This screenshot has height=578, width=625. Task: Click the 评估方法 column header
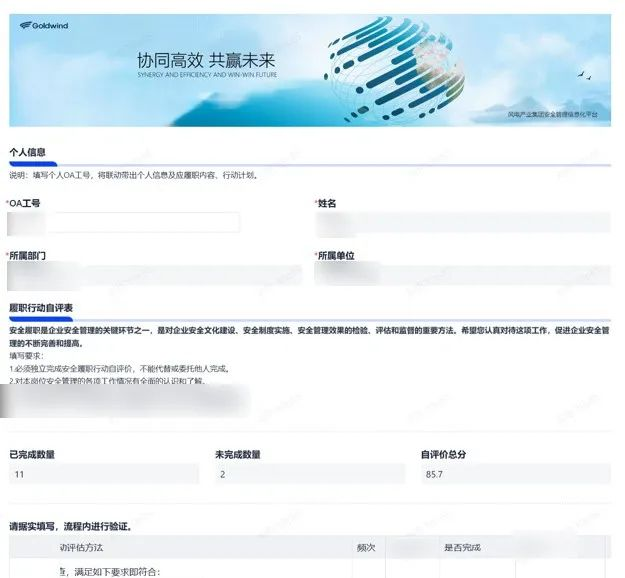(x=82, y=548)
